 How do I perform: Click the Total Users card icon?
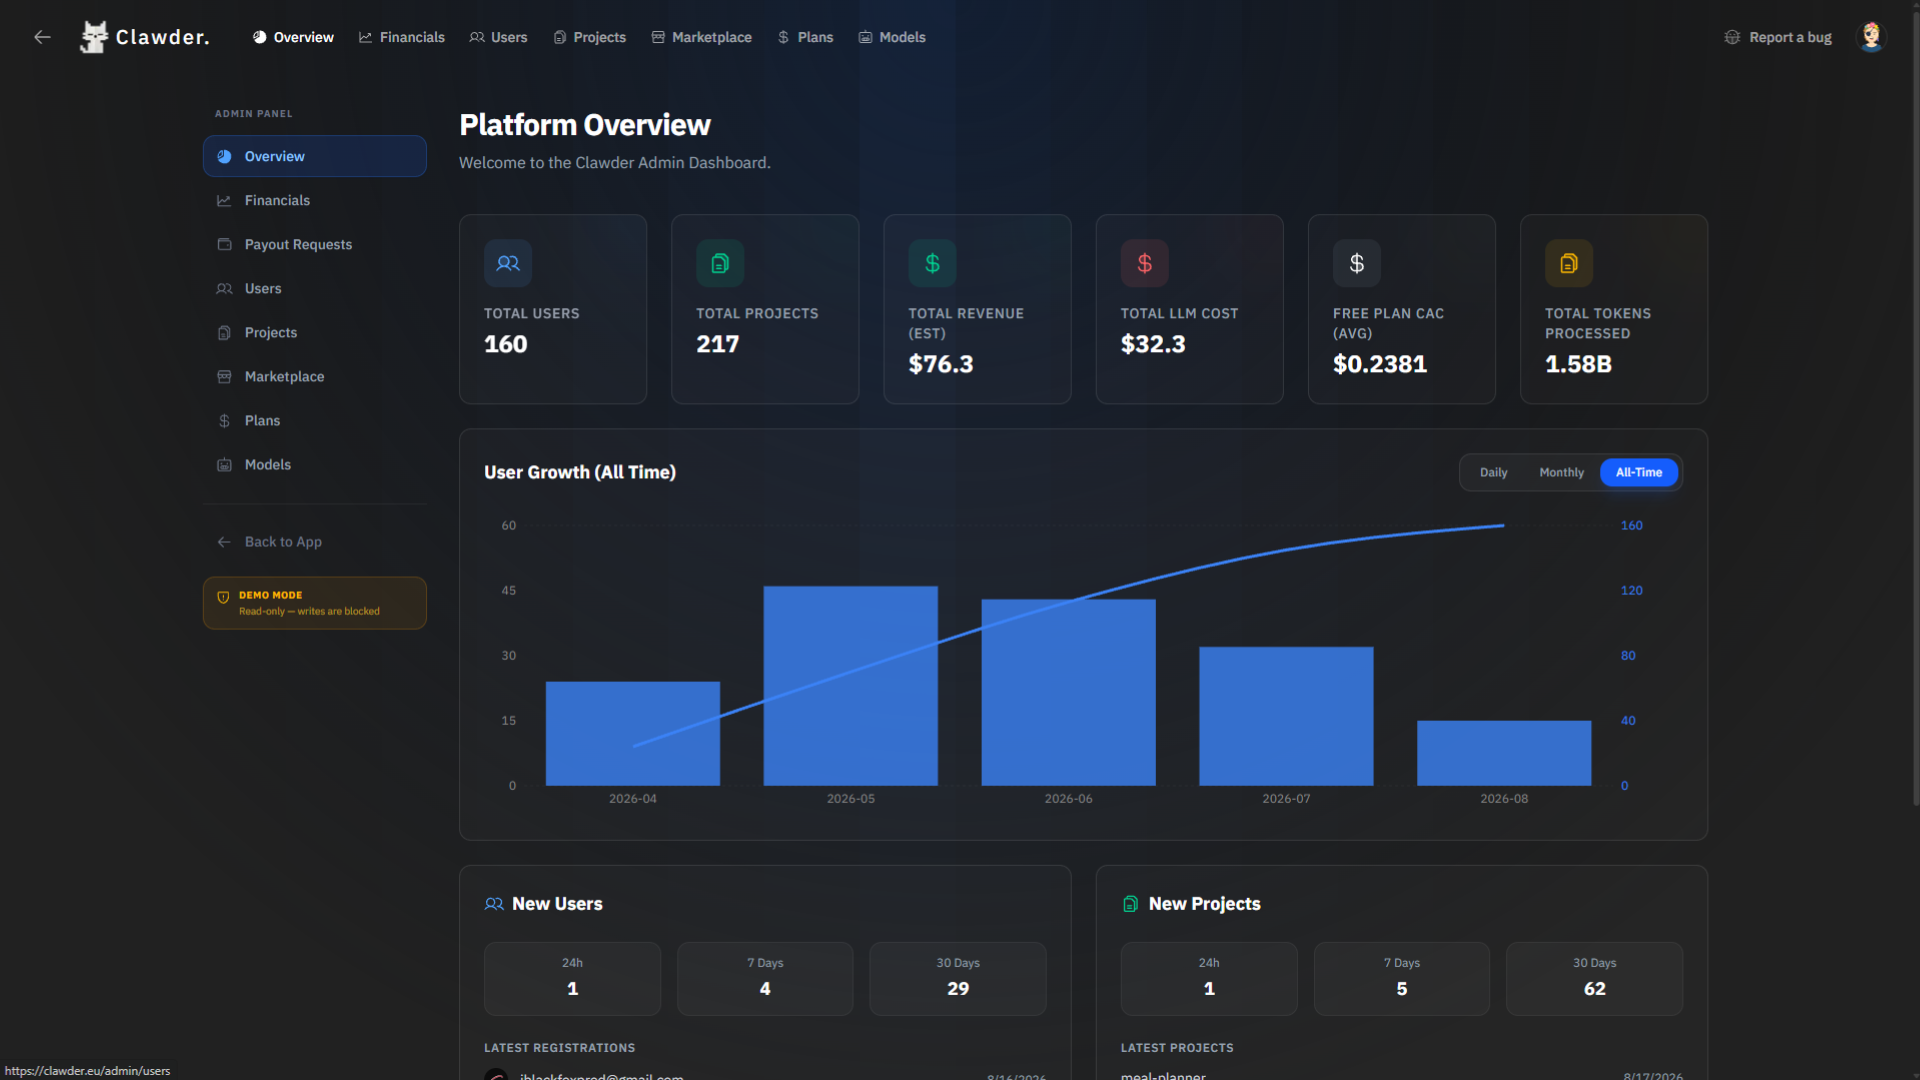(508, 263)
